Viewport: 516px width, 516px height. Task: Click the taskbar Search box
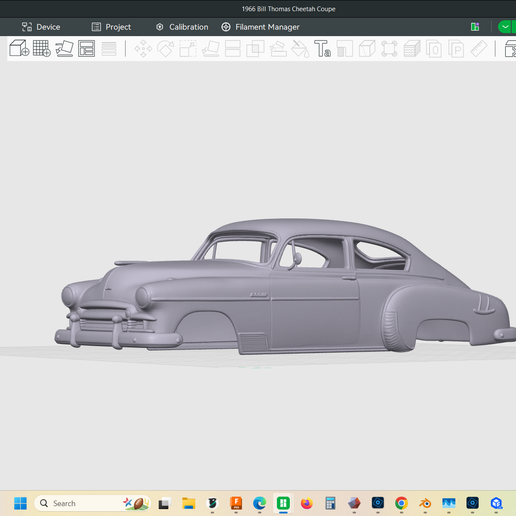tap(92, 503)
